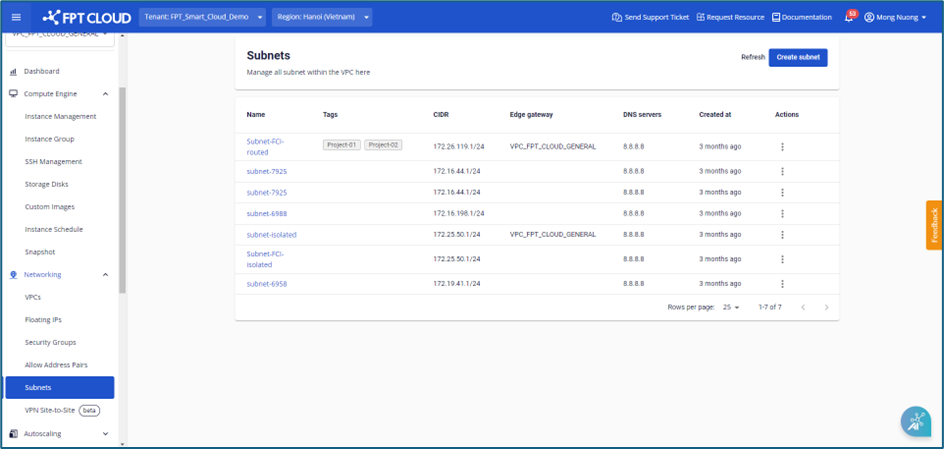Open the Feedback side tab
The width and height of the screenshot is (944, 449).
[x=934, y=225]
